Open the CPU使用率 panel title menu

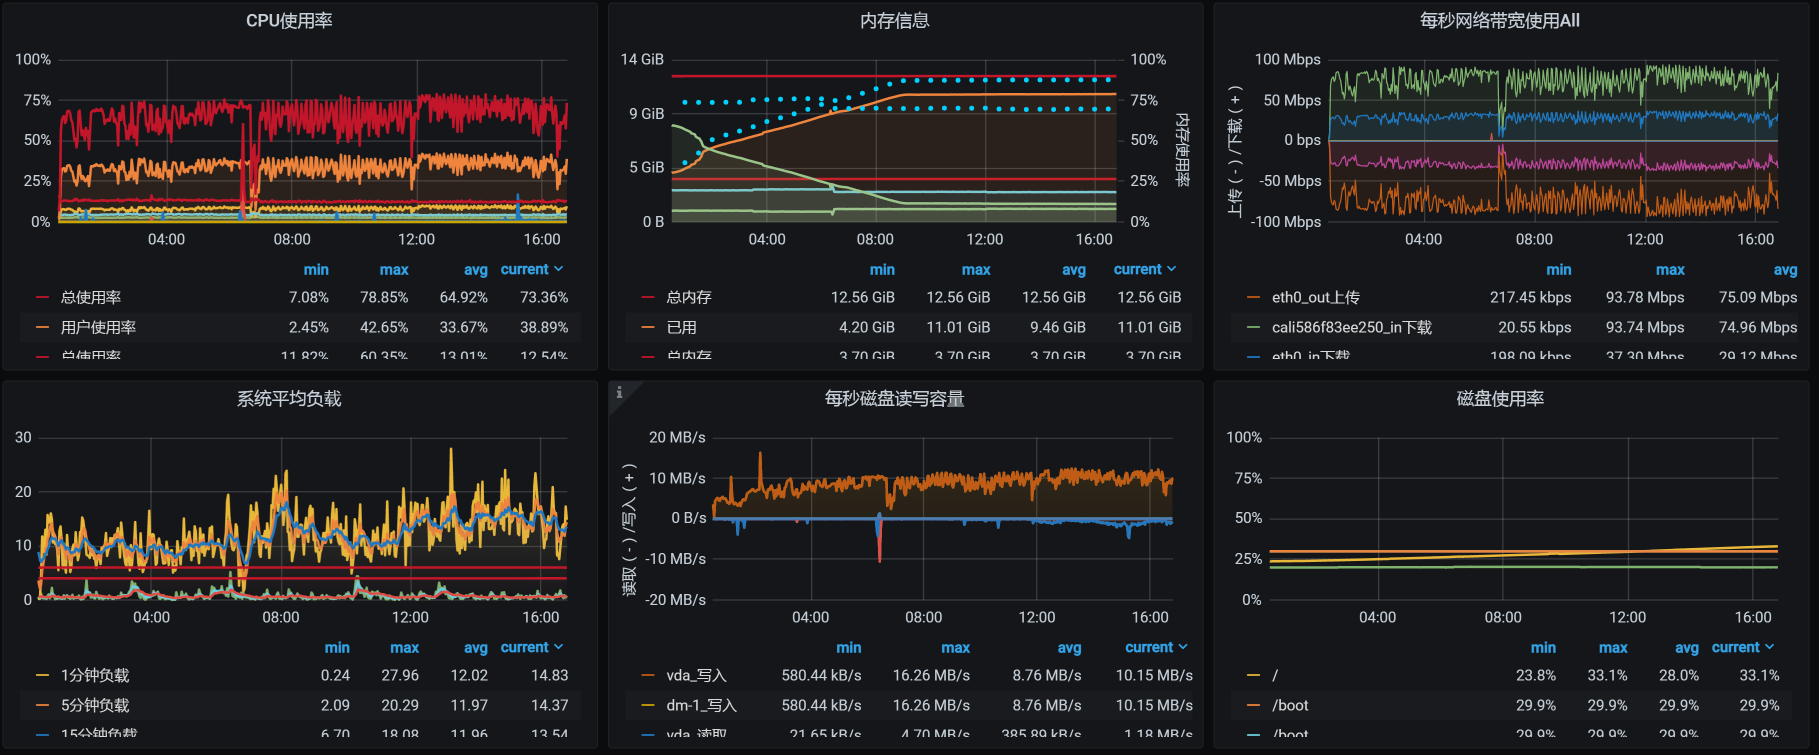tap(289, 21)
